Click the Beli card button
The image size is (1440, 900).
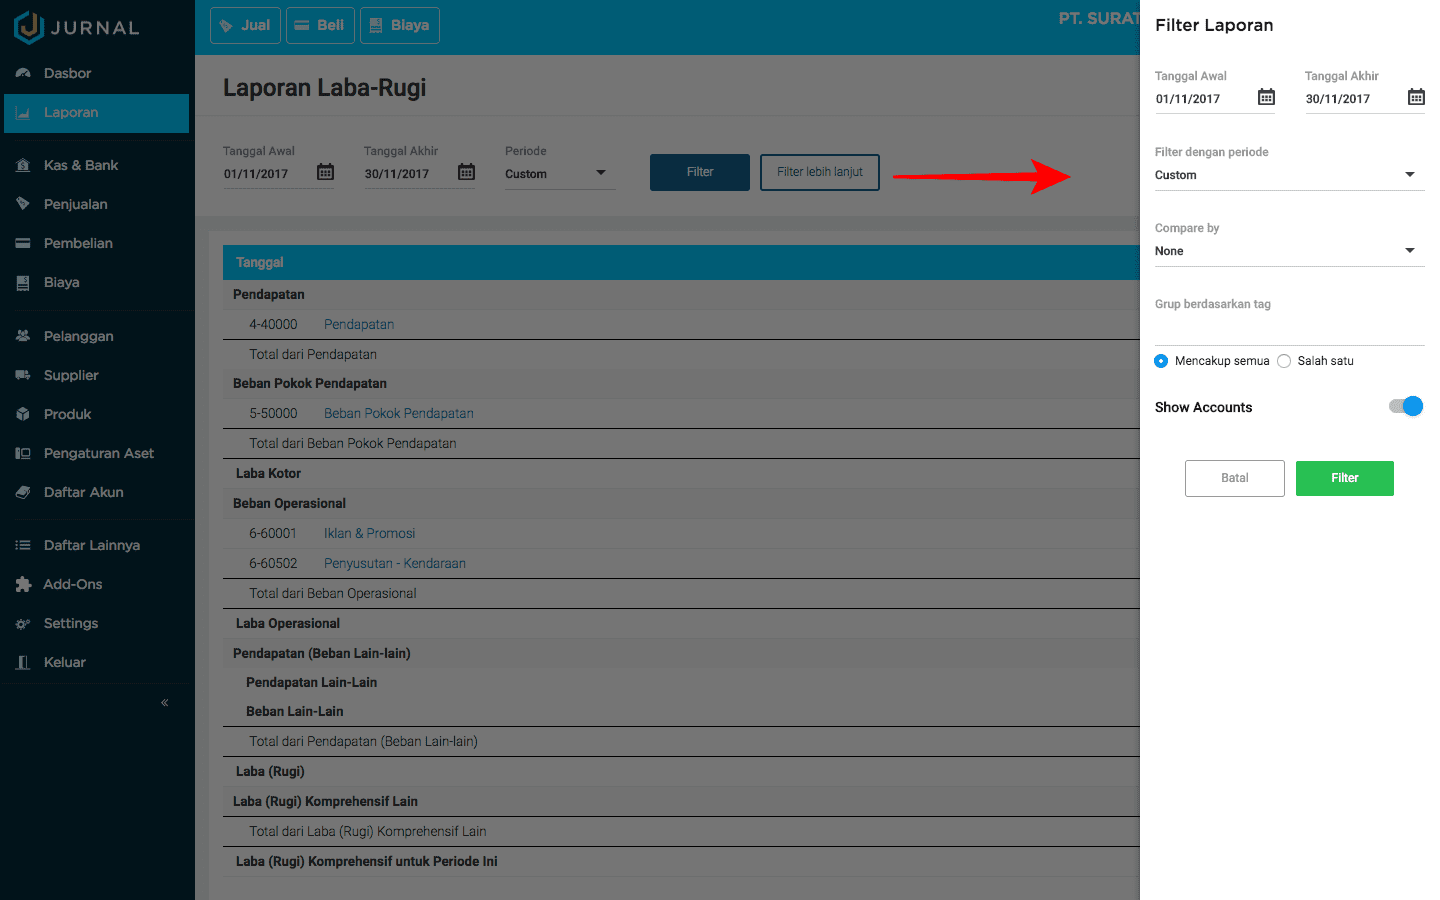319,25
